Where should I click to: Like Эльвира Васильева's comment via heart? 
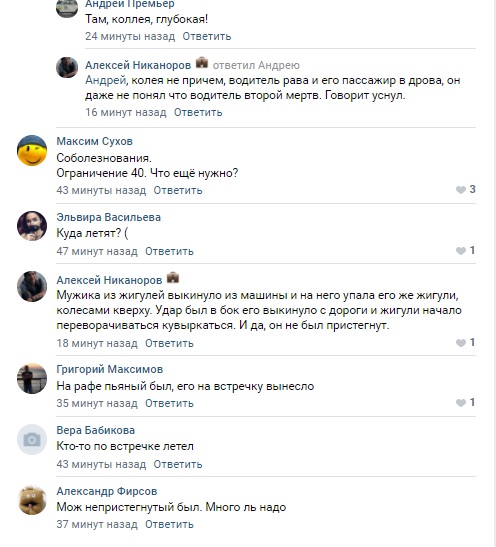pyautogui.click(x=461, y=251)
